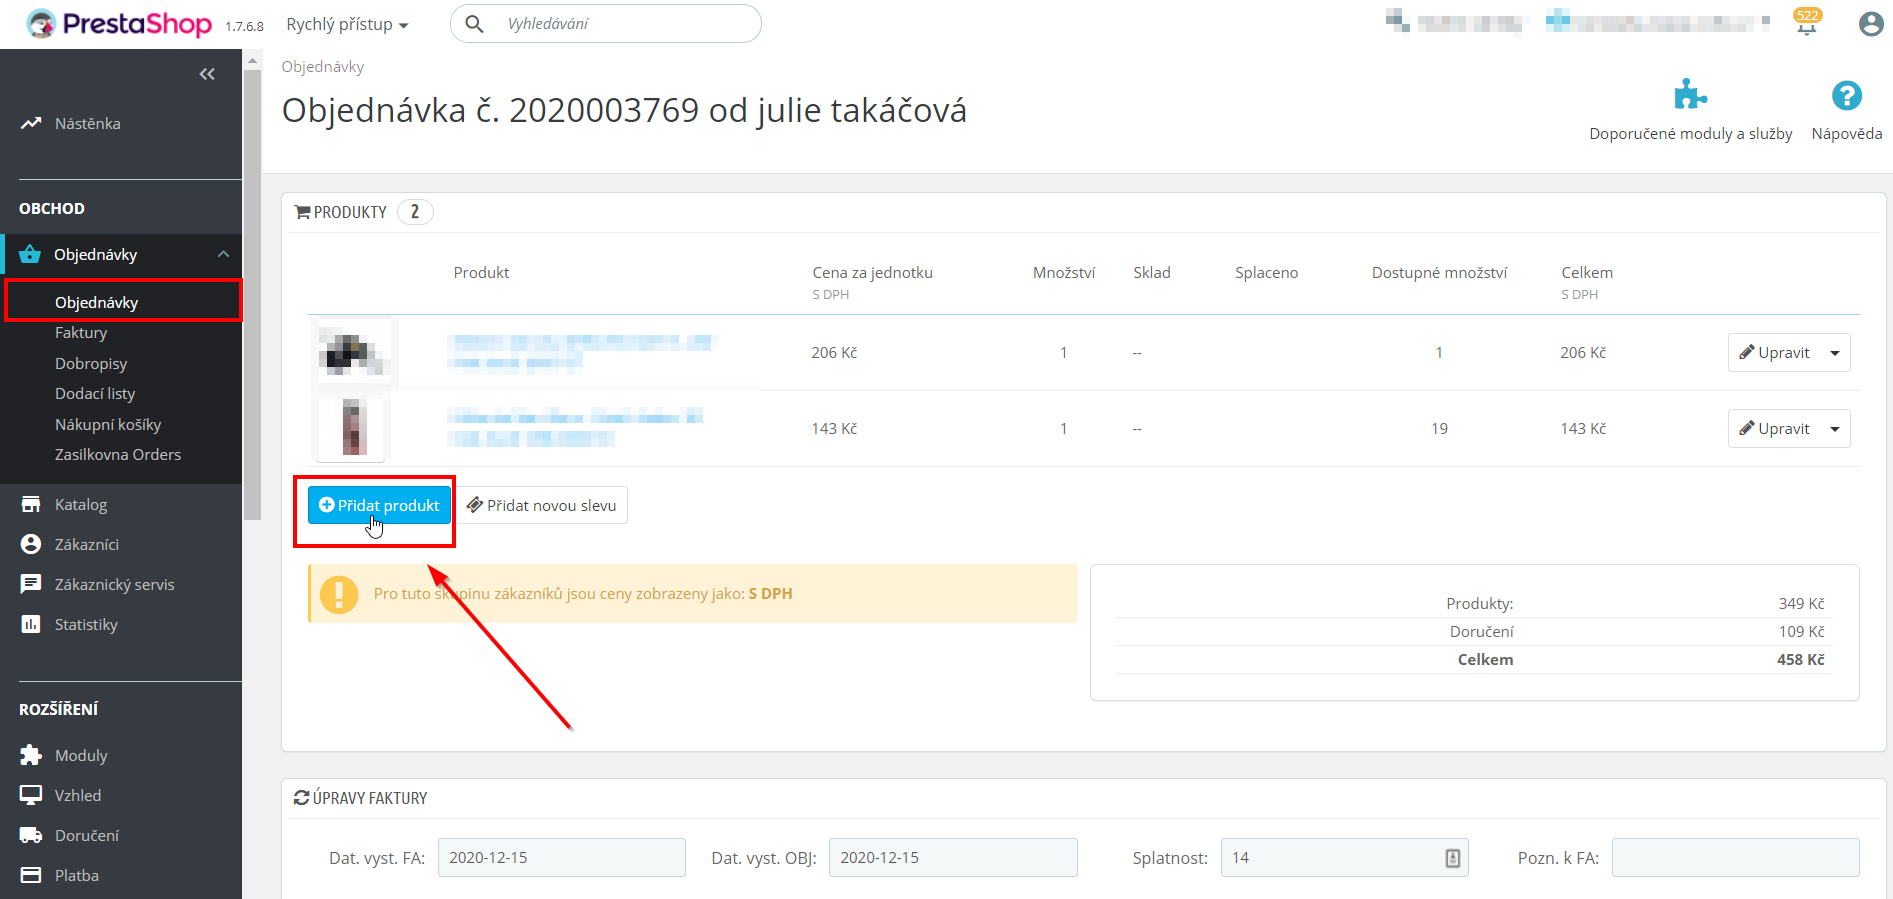Open Zasilkovna Orders in sidebar
The image size is (1893, 899).
(x=118, y=454)
